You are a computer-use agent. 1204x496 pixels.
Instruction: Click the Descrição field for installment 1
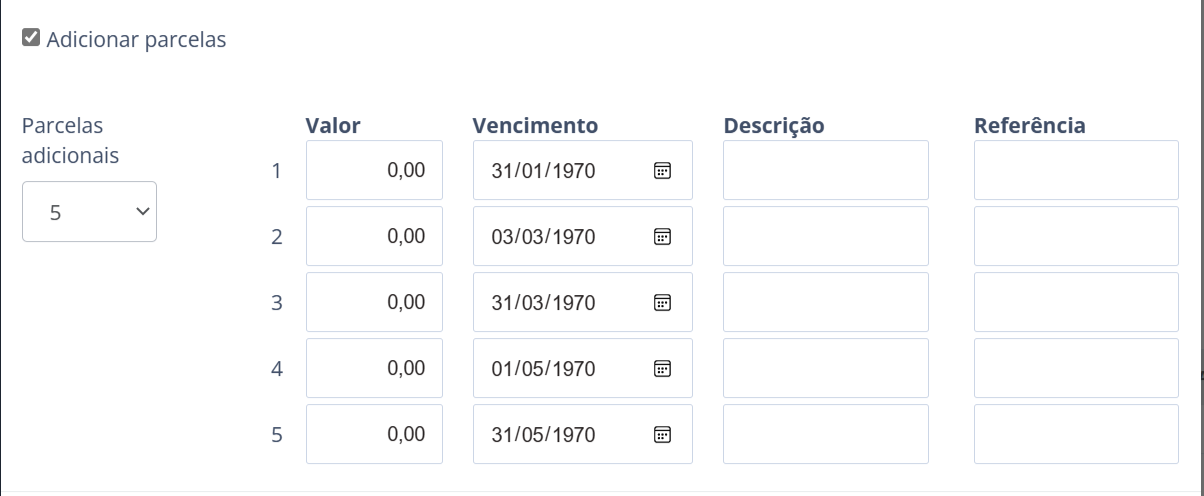[825, 170]
